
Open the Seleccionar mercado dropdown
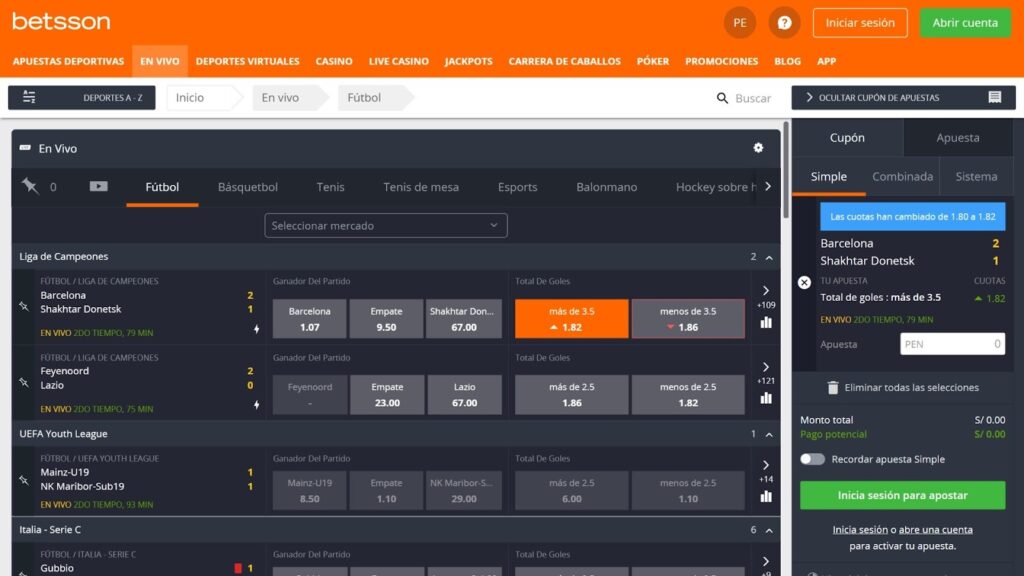click(x=386, y=225)
